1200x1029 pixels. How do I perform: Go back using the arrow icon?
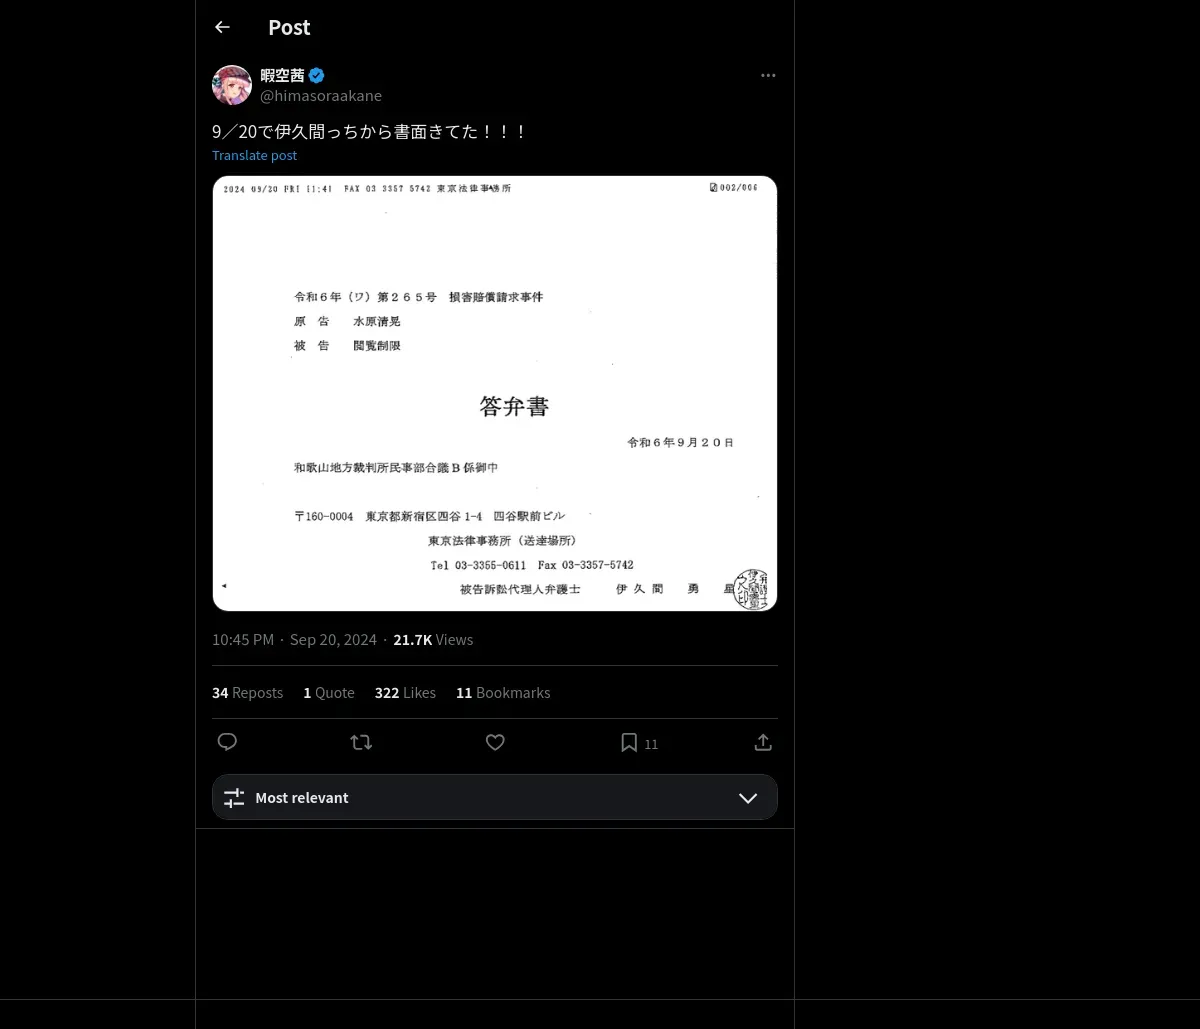pyautogui.click(x=222, y=27)
